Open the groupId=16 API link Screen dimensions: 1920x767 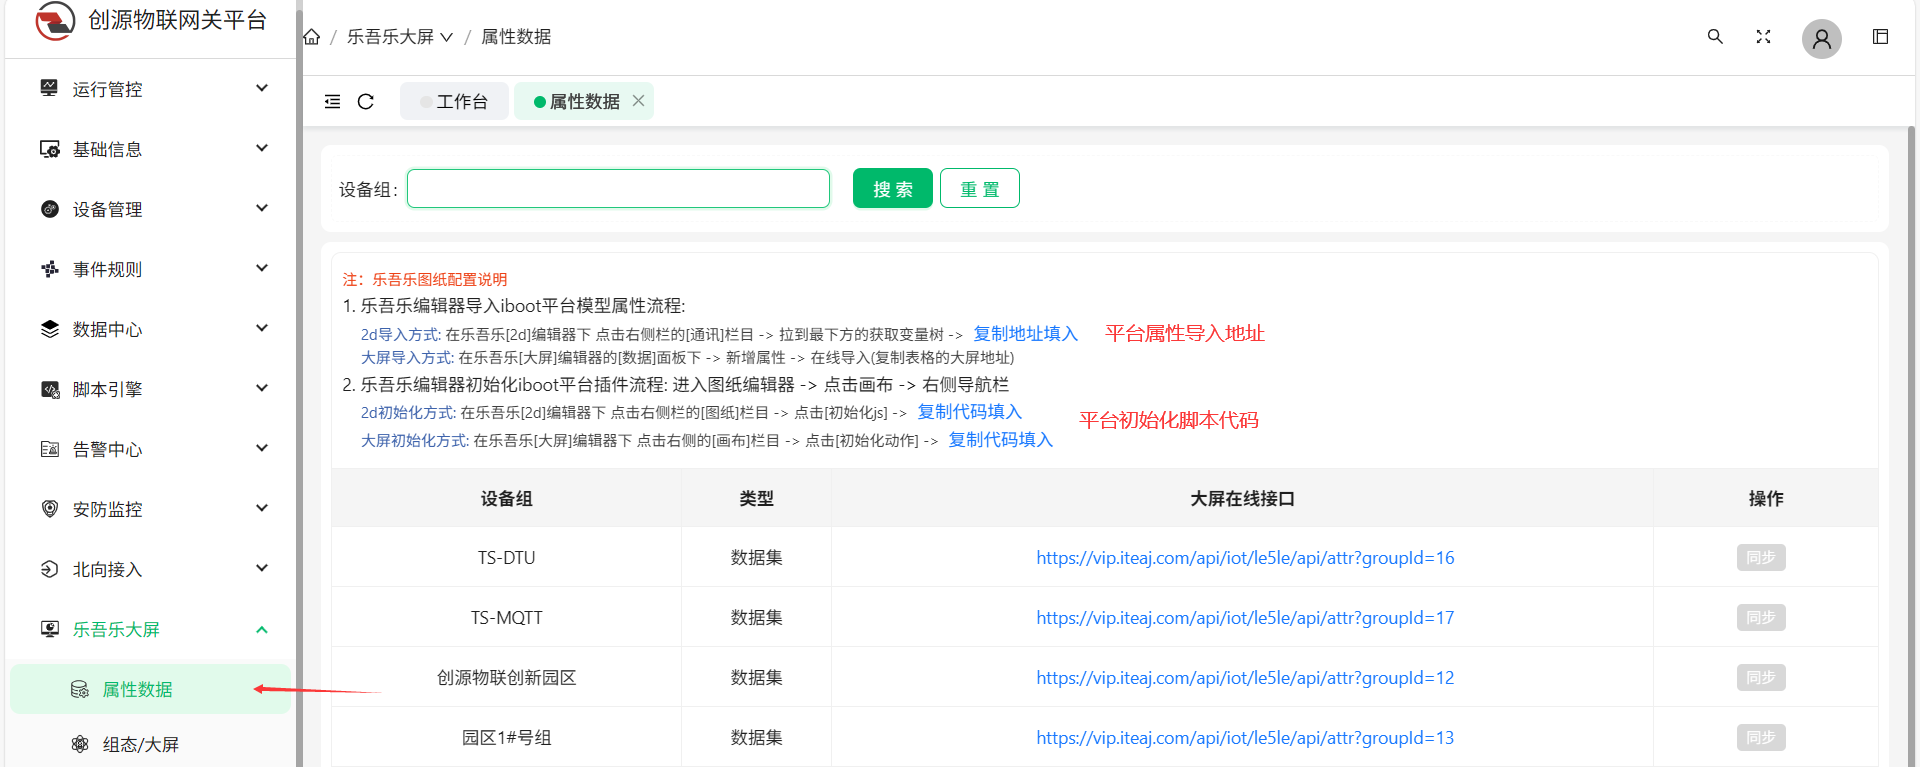click(1244, 558)
